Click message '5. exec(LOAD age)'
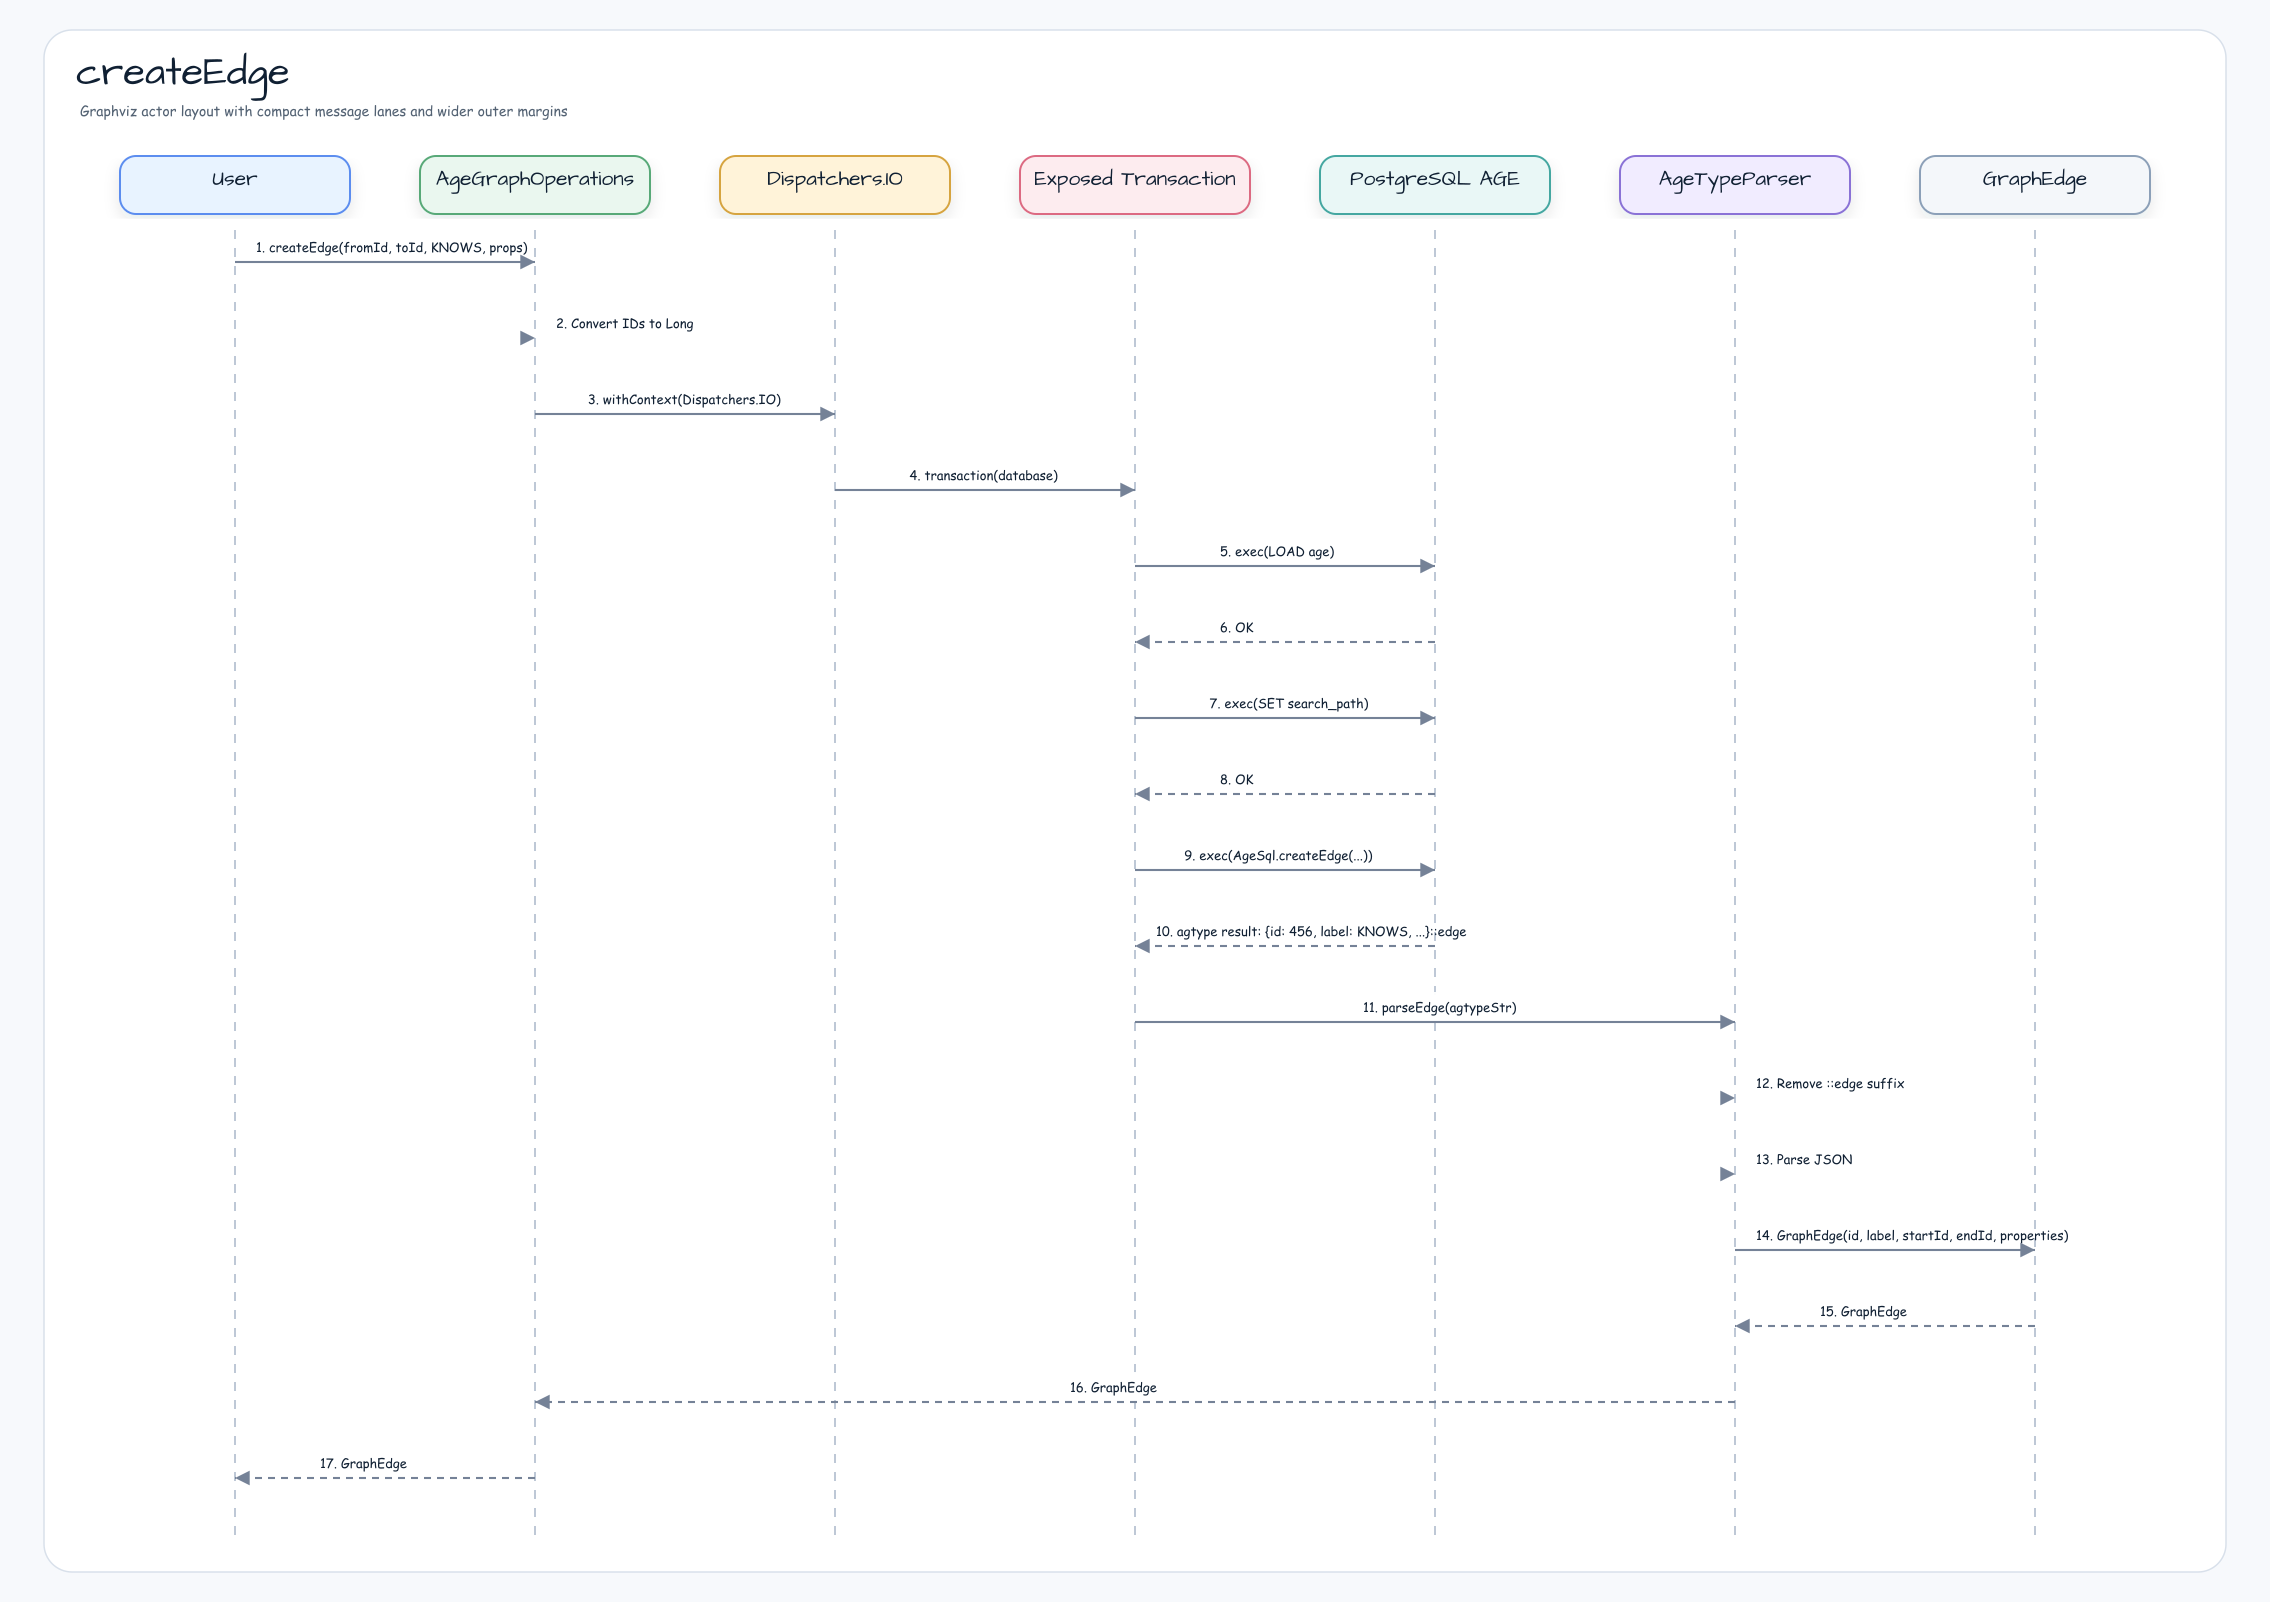 click(x=1276, y=552)
